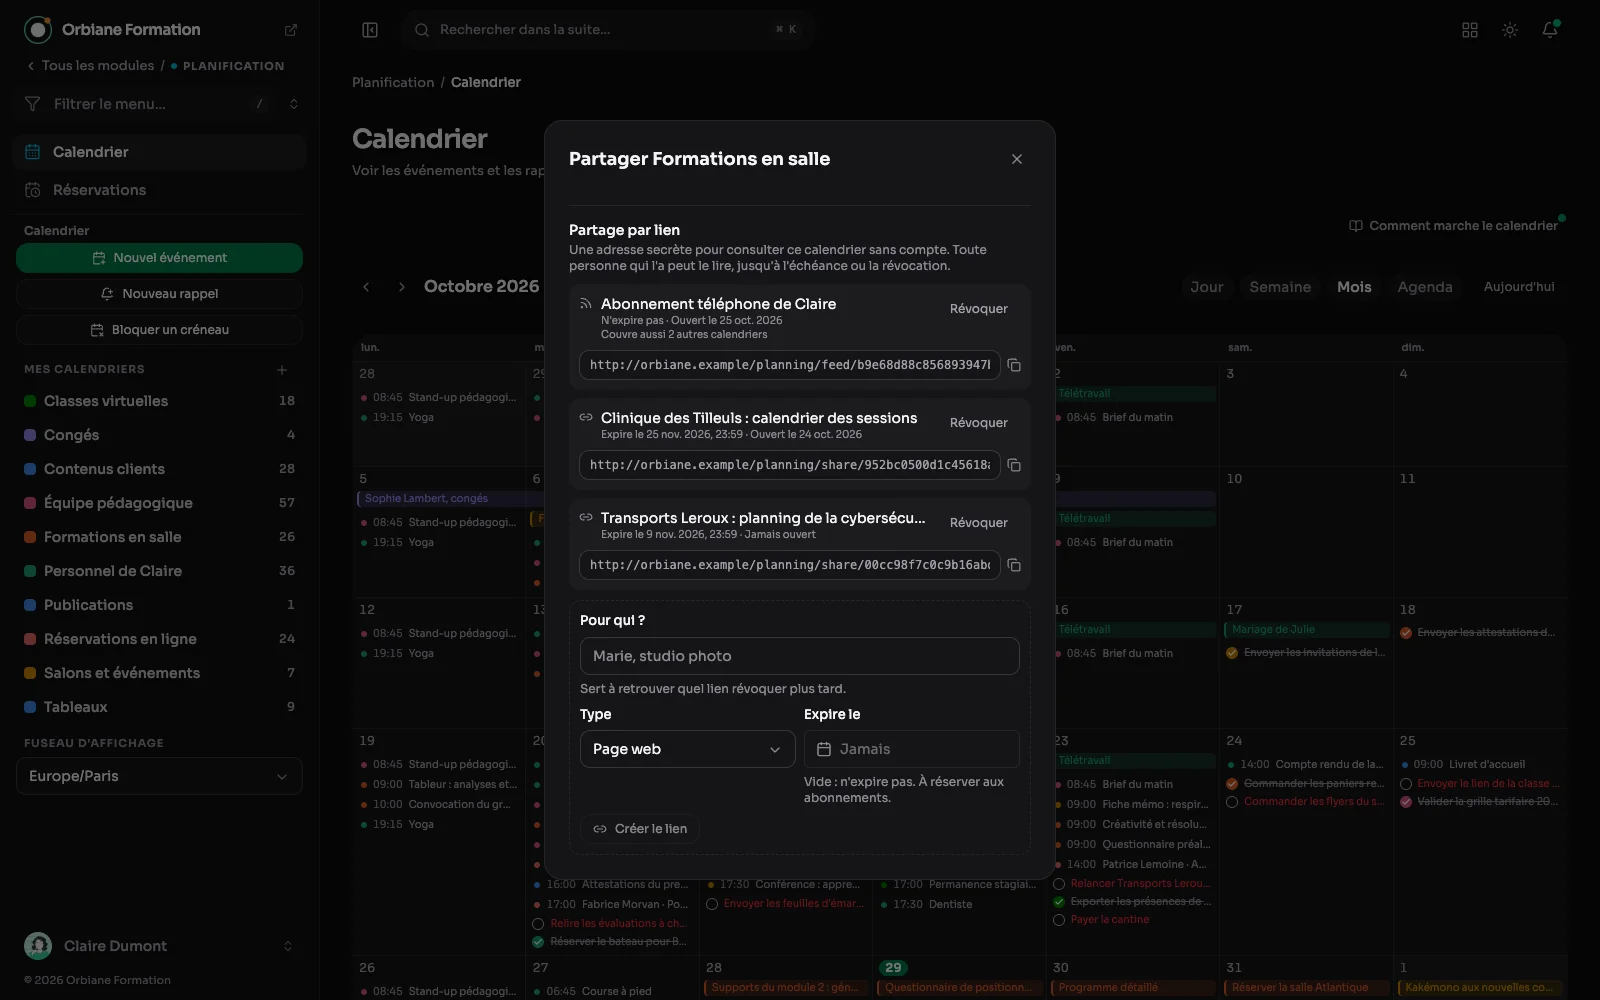Toggle Formations en salle calendar visibility
Image resolution: width=1600 pixels, height=1000 pixels.
click(30, 537)
